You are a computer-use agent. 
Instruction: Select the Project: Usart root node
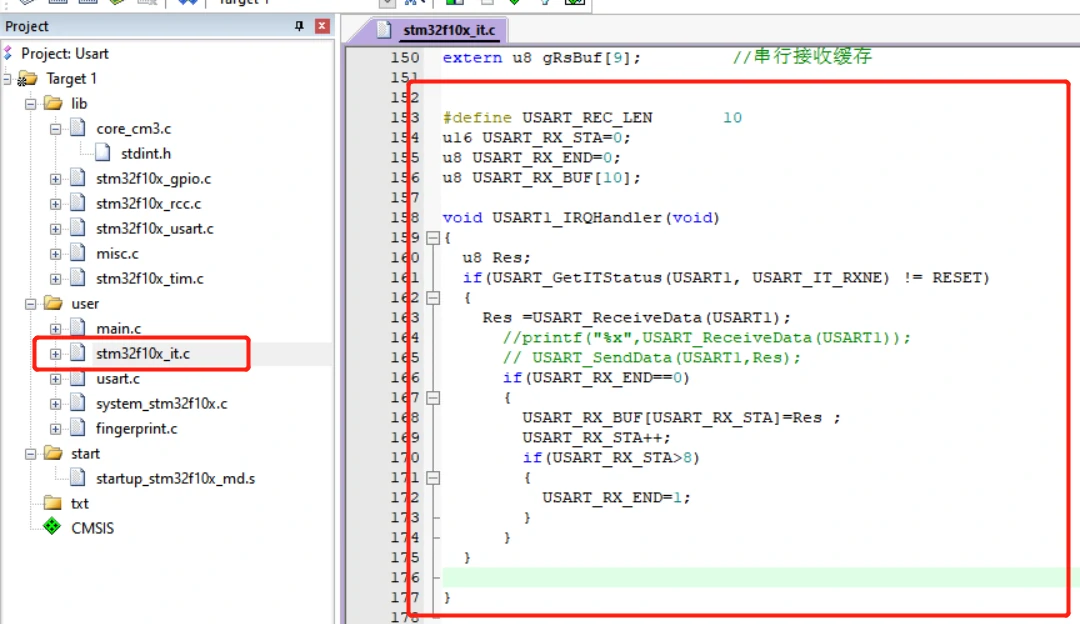coord(65,53)
